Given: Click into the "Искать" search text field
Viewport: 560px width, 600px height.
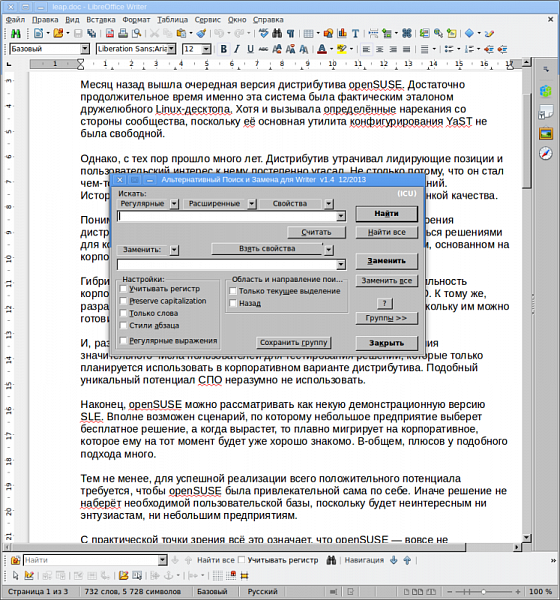Looking at the screenshot, I should click(x=227, y=217).
